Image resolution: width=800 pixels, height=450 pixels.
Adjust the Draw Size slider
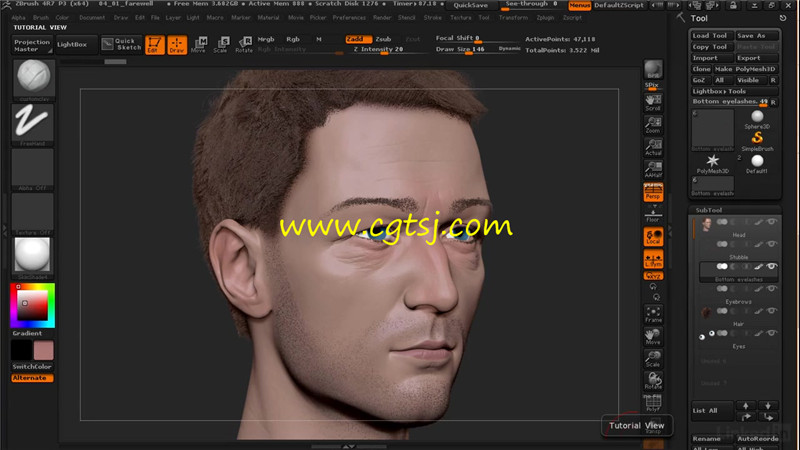[464, 49]
